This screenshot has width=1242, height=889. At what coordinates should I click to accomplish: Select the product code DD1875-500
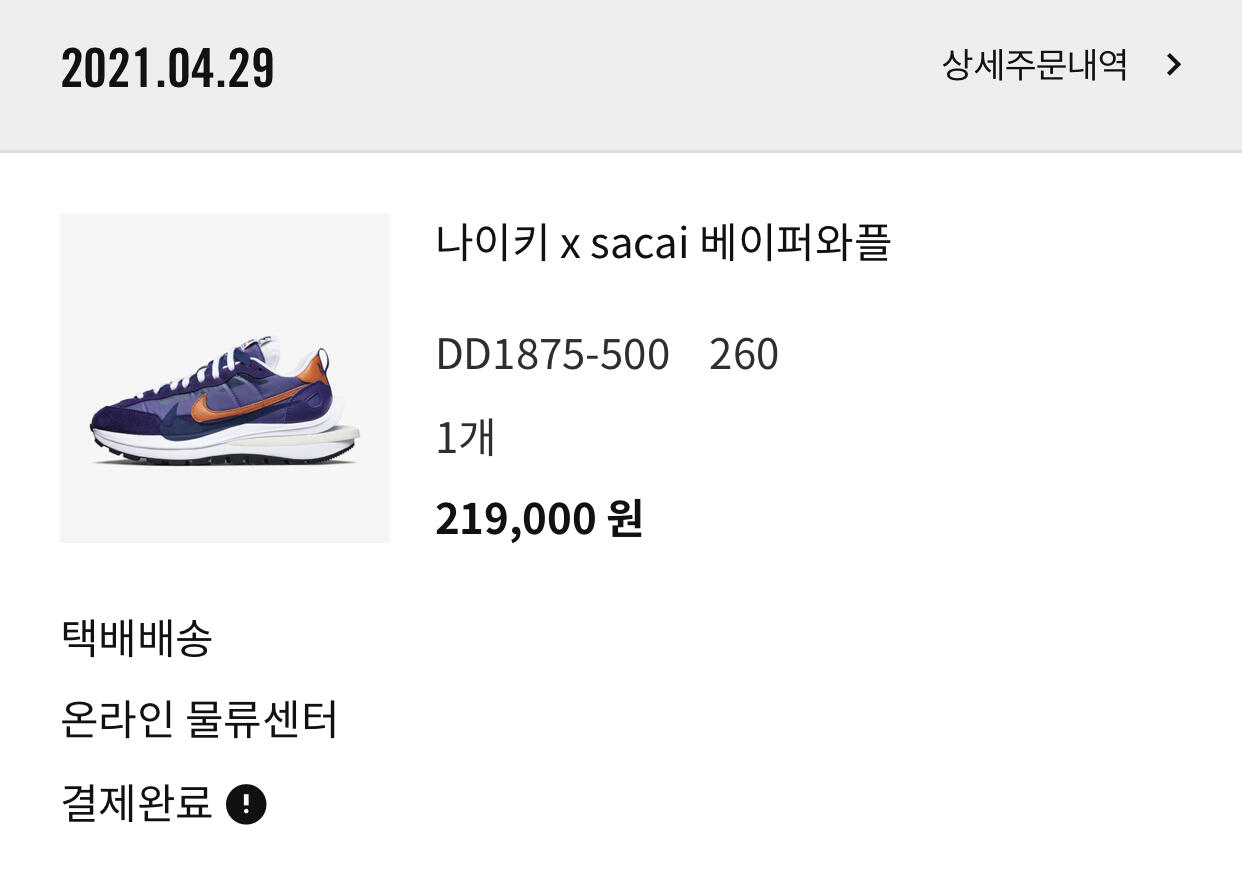[552, 355]
